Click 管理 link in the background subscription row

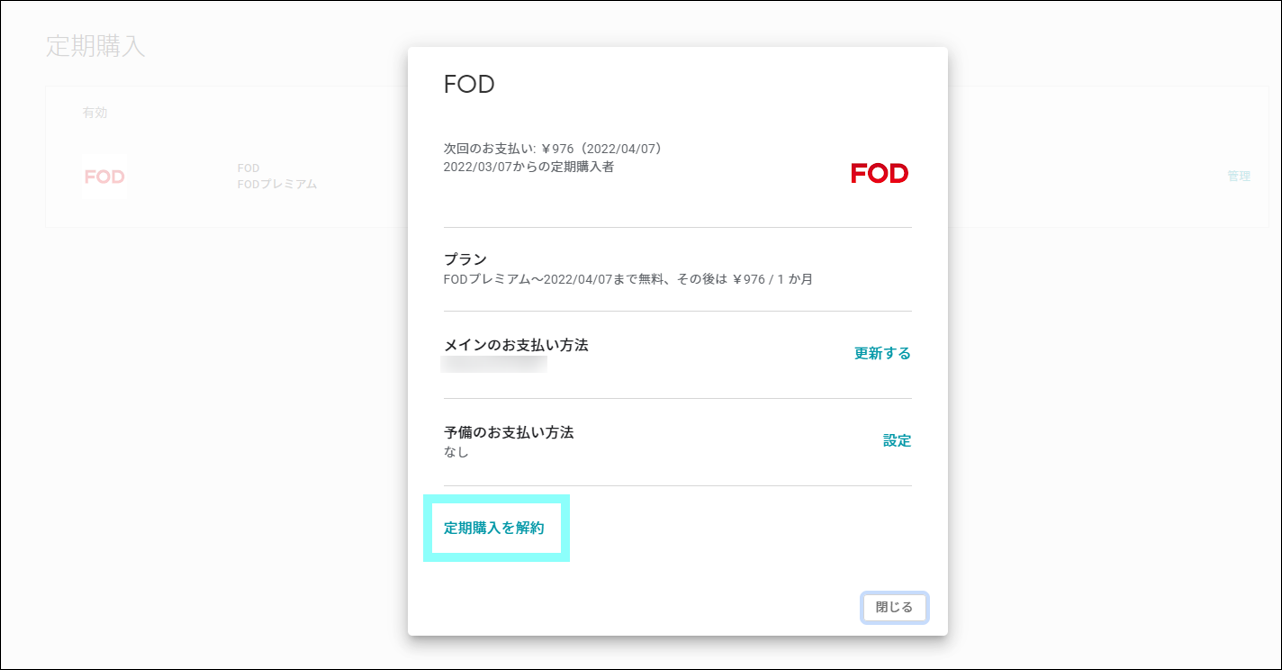tap(1239, 176)
